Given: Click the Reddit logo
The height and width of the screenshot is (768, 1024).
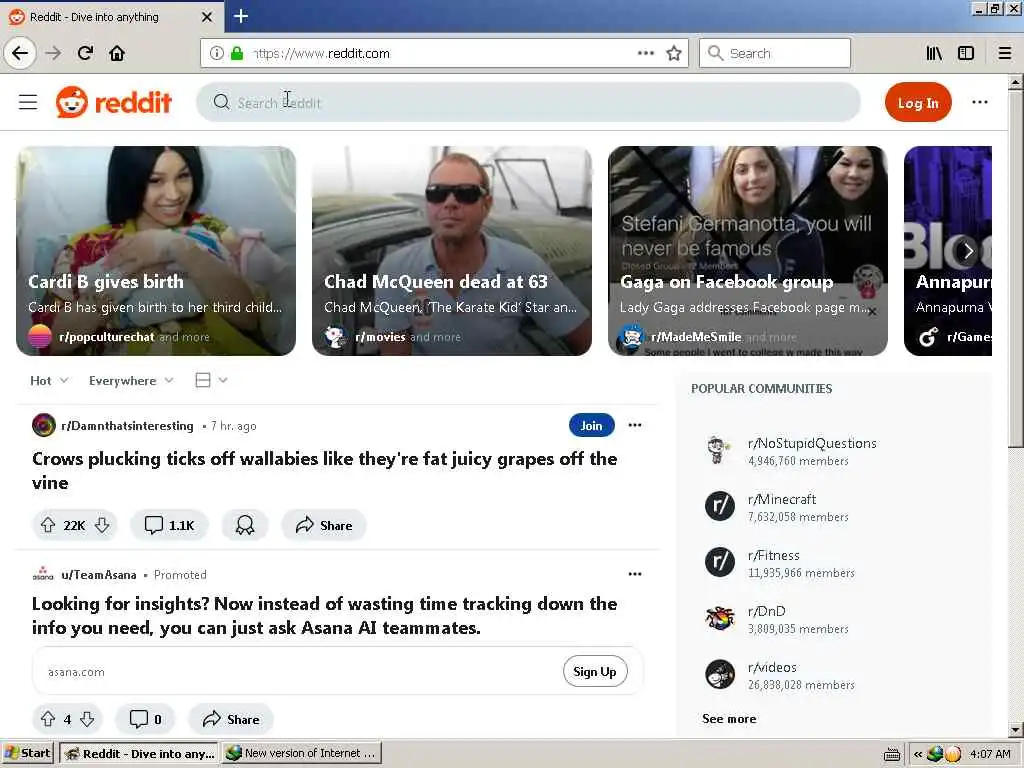Looking at the screenshot, I should pyautogui.click(x=114, y=103).
